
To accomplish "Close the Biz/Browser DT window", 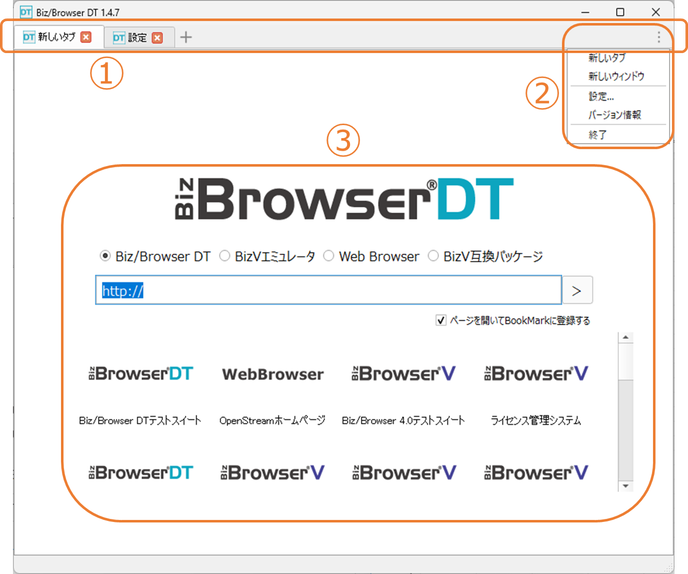I will pyautogui.click(x=656, y=12).
